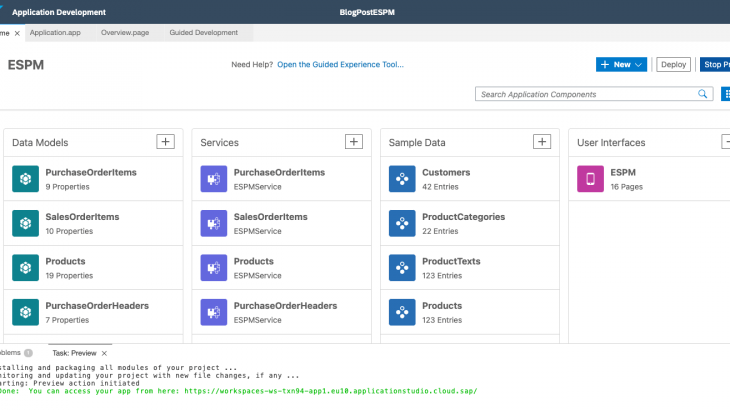Click the ESPM user interface icon
Screen dimensions: 730x410
(590, 179)
